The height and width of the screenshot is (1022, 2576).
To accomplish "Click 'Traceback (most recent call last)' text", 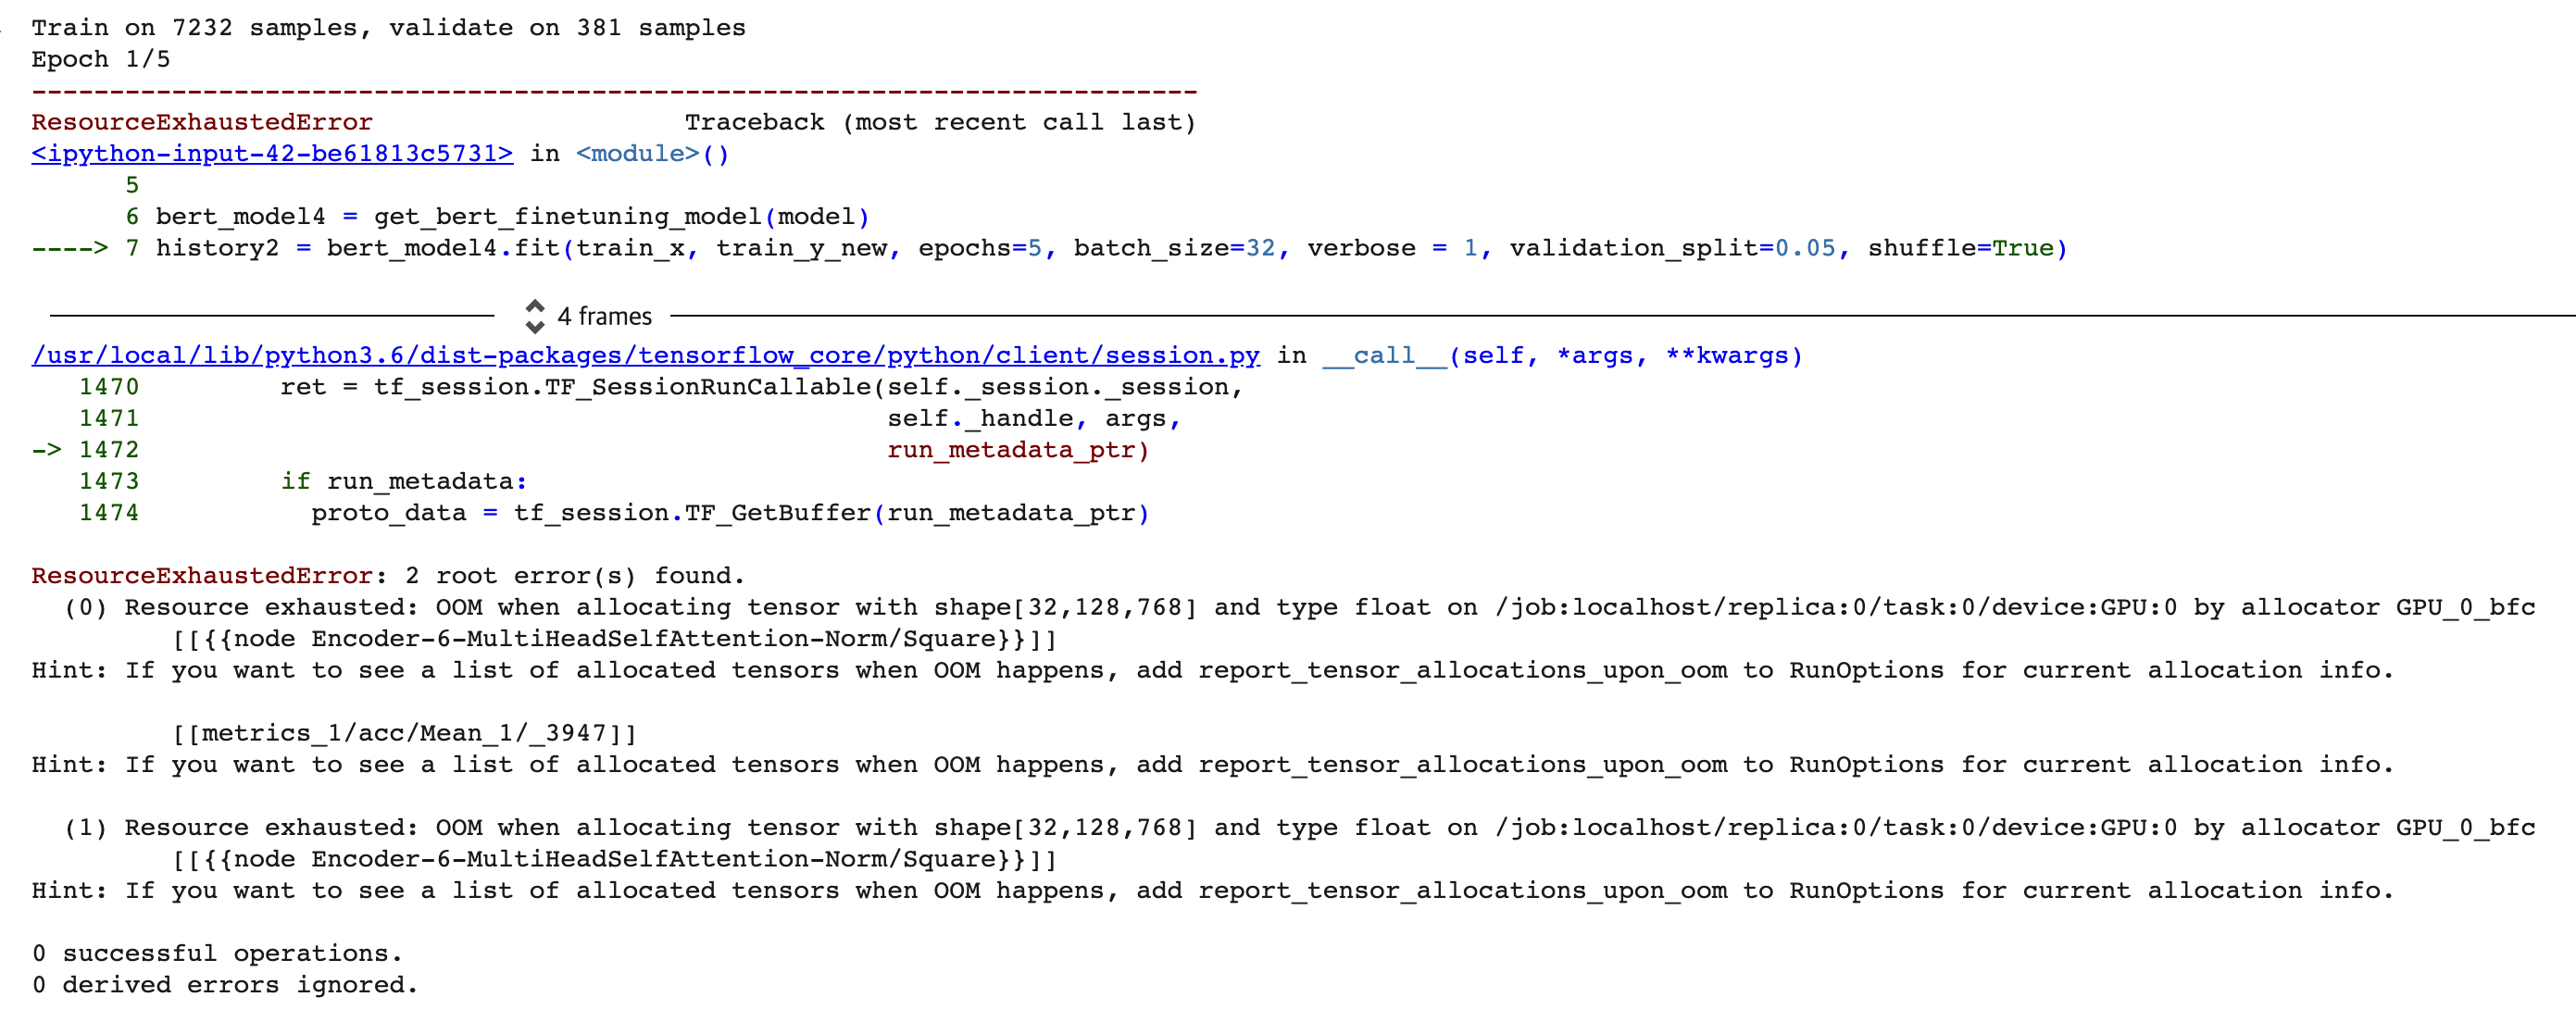I will point(940,122).
